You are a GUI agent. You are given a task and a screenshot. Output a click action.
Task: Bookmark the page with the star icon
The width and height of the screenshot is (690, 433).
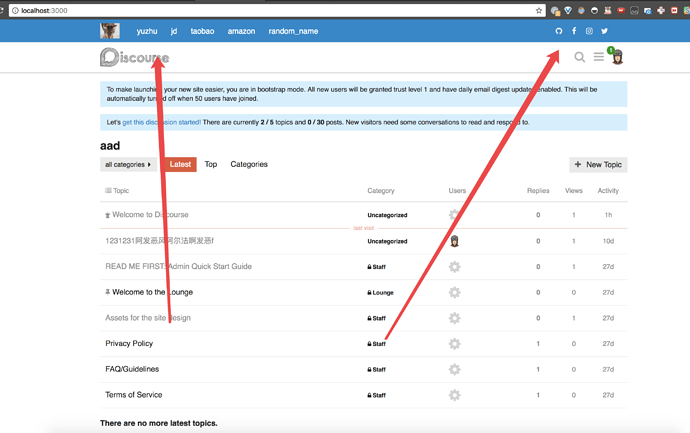(x=539, y=11)
